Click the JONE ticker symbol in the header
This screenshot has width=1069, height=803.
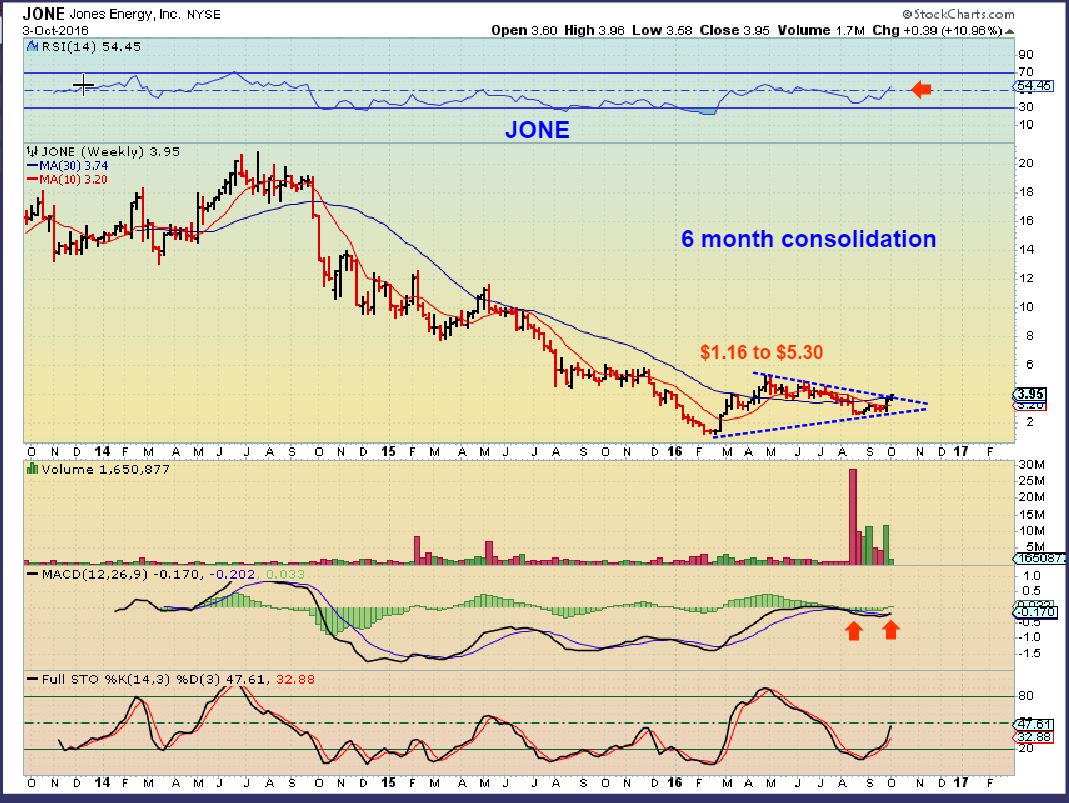44,14
